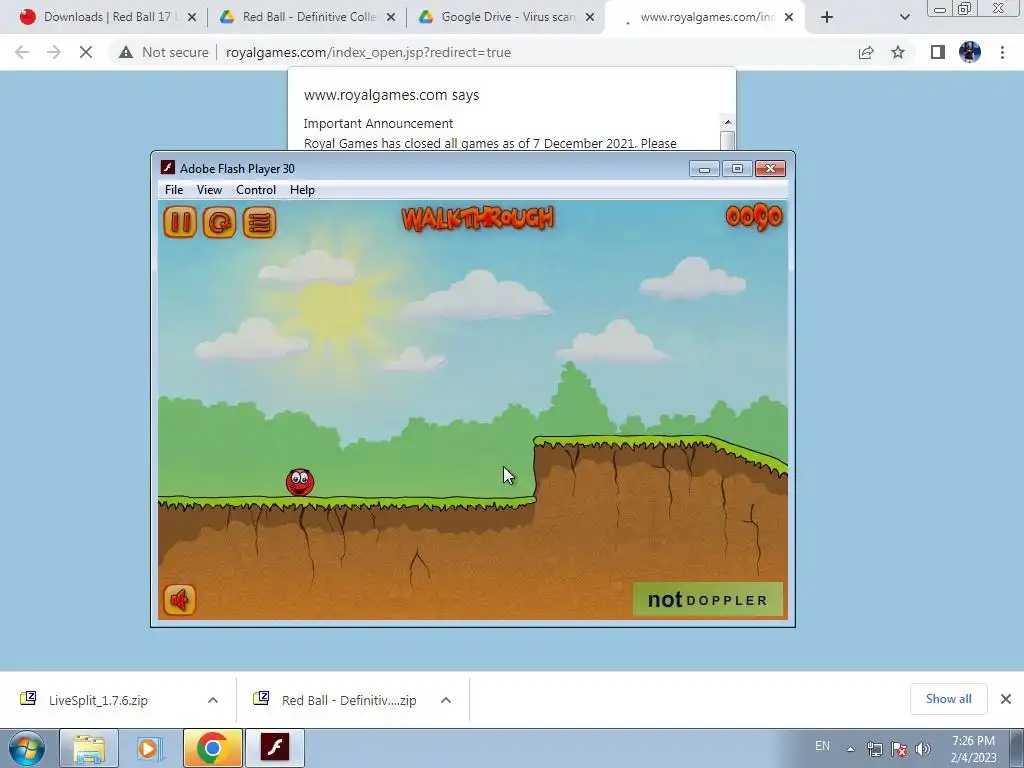
Task: Close the Adobe Flash Player window
Action: [x=771, y=168]
